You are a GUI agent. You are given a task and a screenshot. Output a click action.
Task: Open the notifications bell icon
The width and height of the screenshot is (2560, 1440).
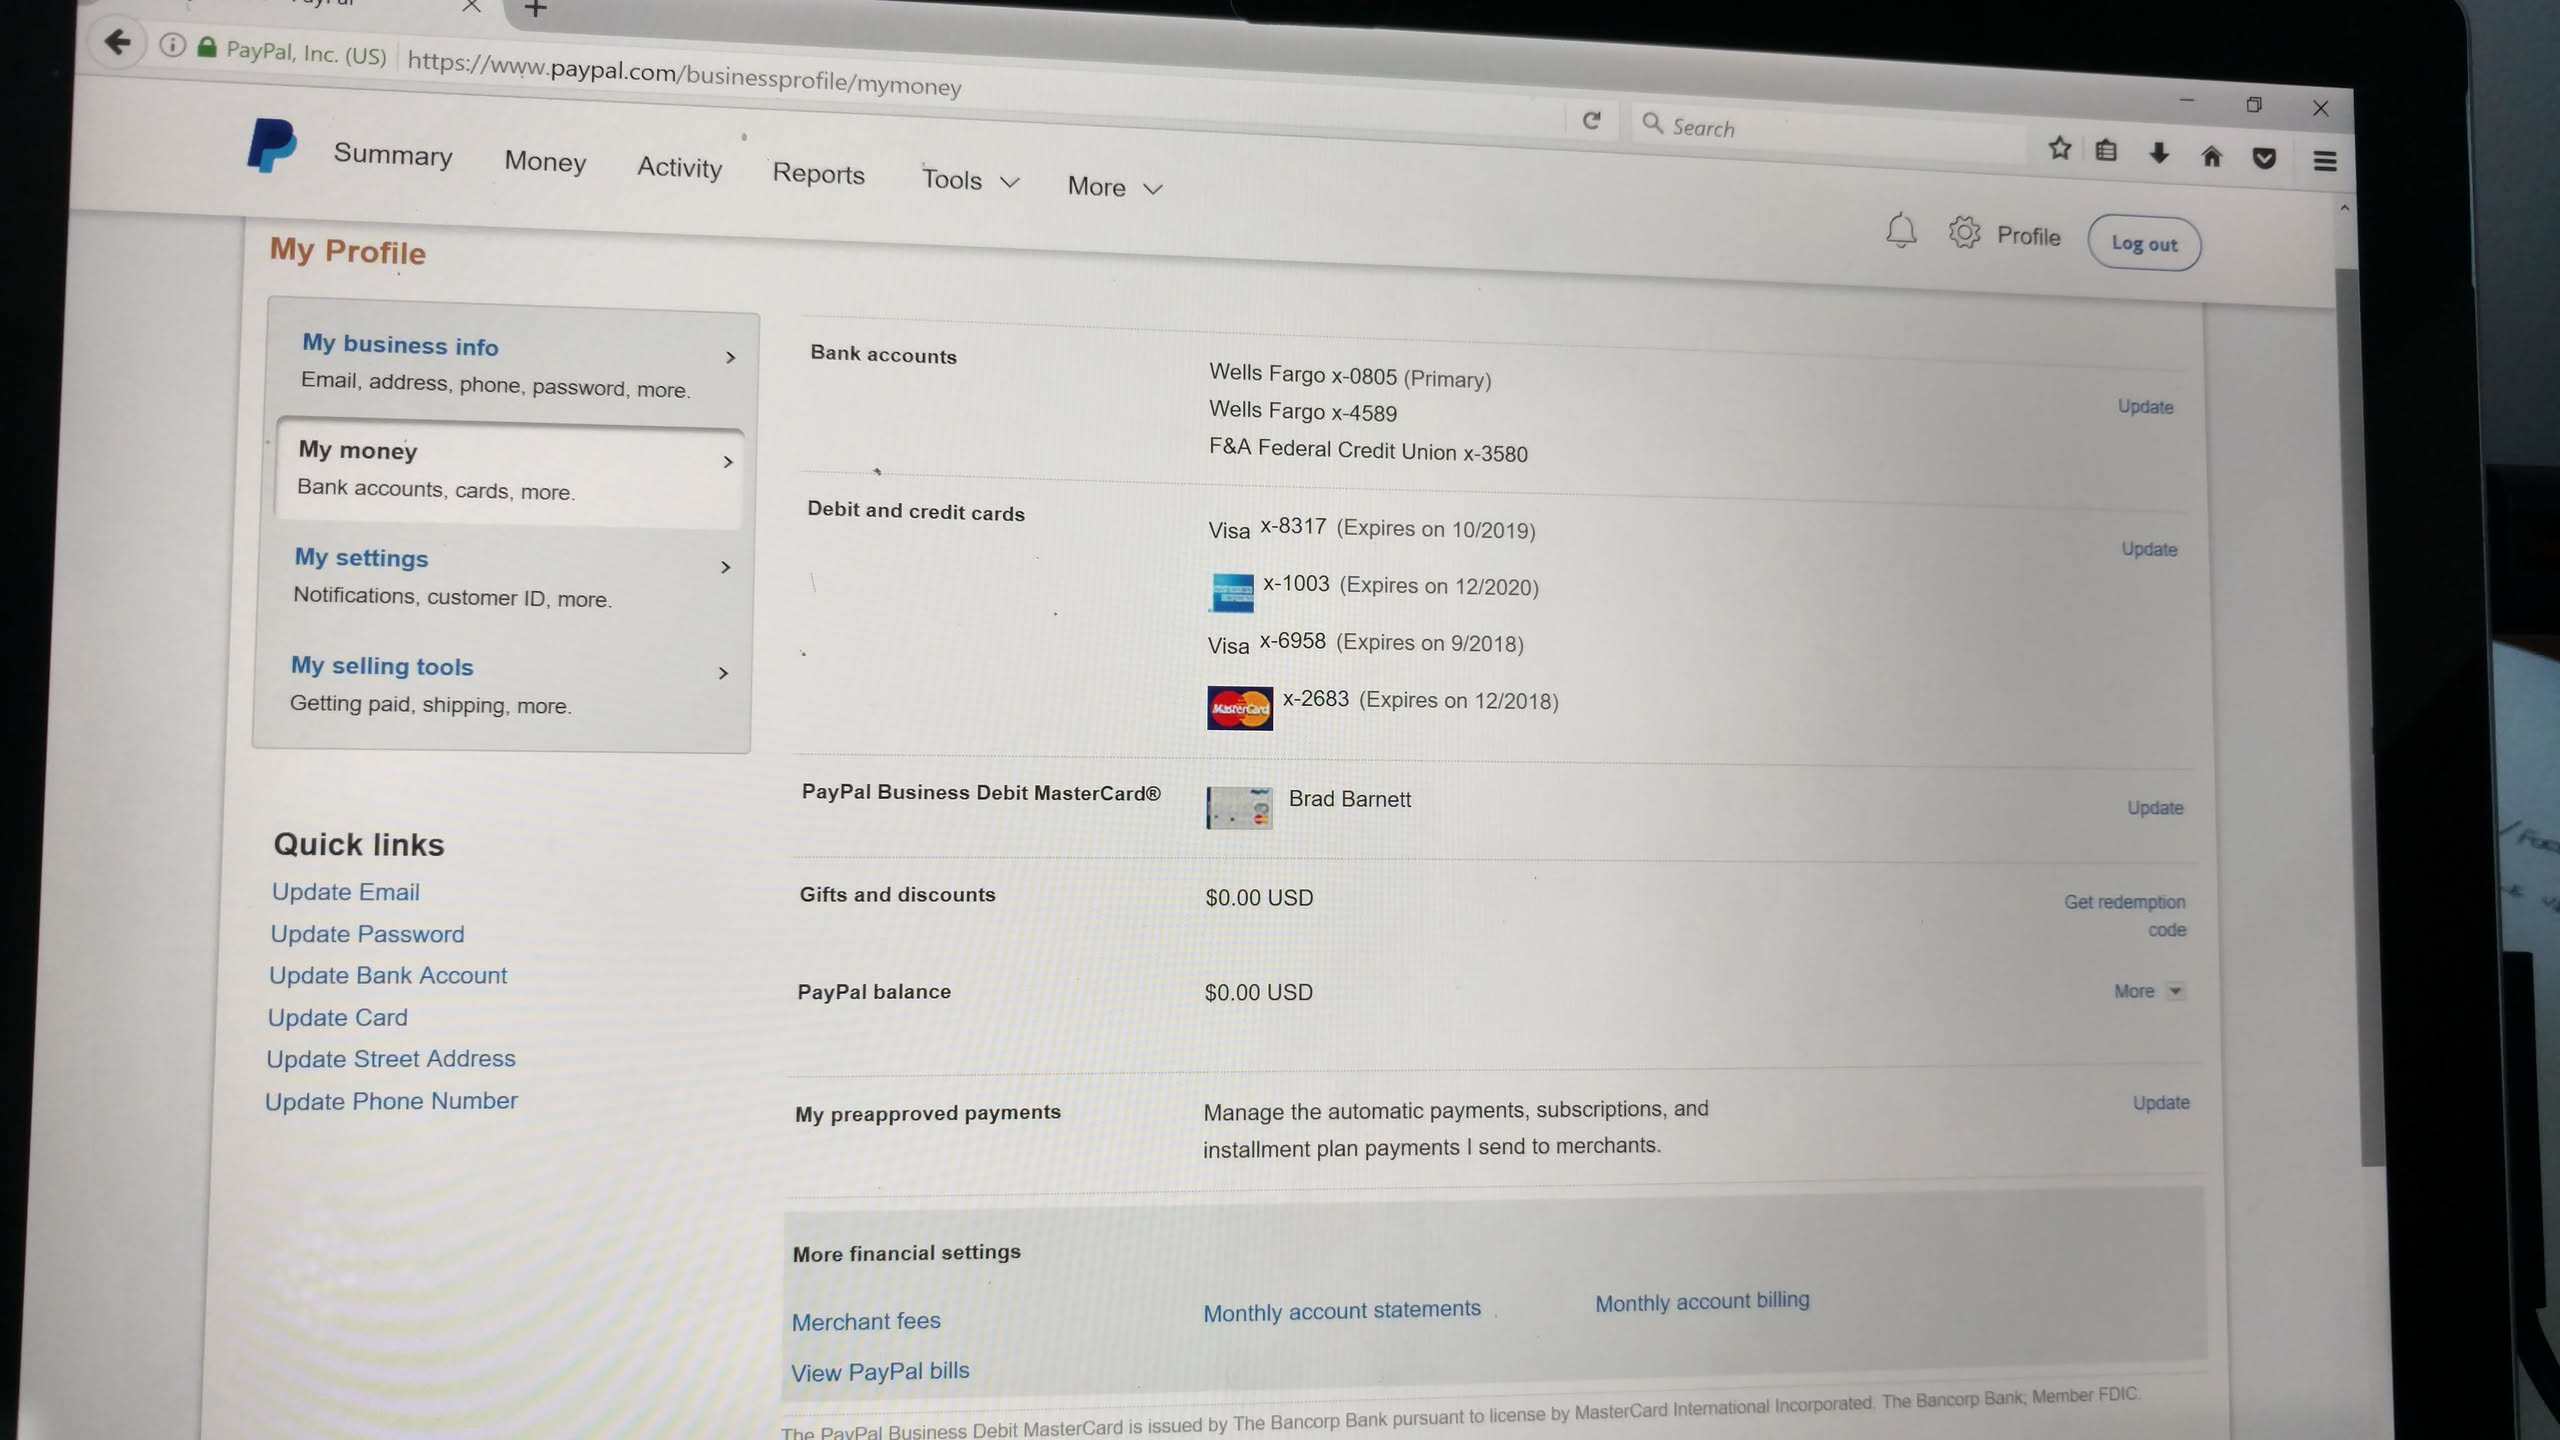(x=1900, y=231)
